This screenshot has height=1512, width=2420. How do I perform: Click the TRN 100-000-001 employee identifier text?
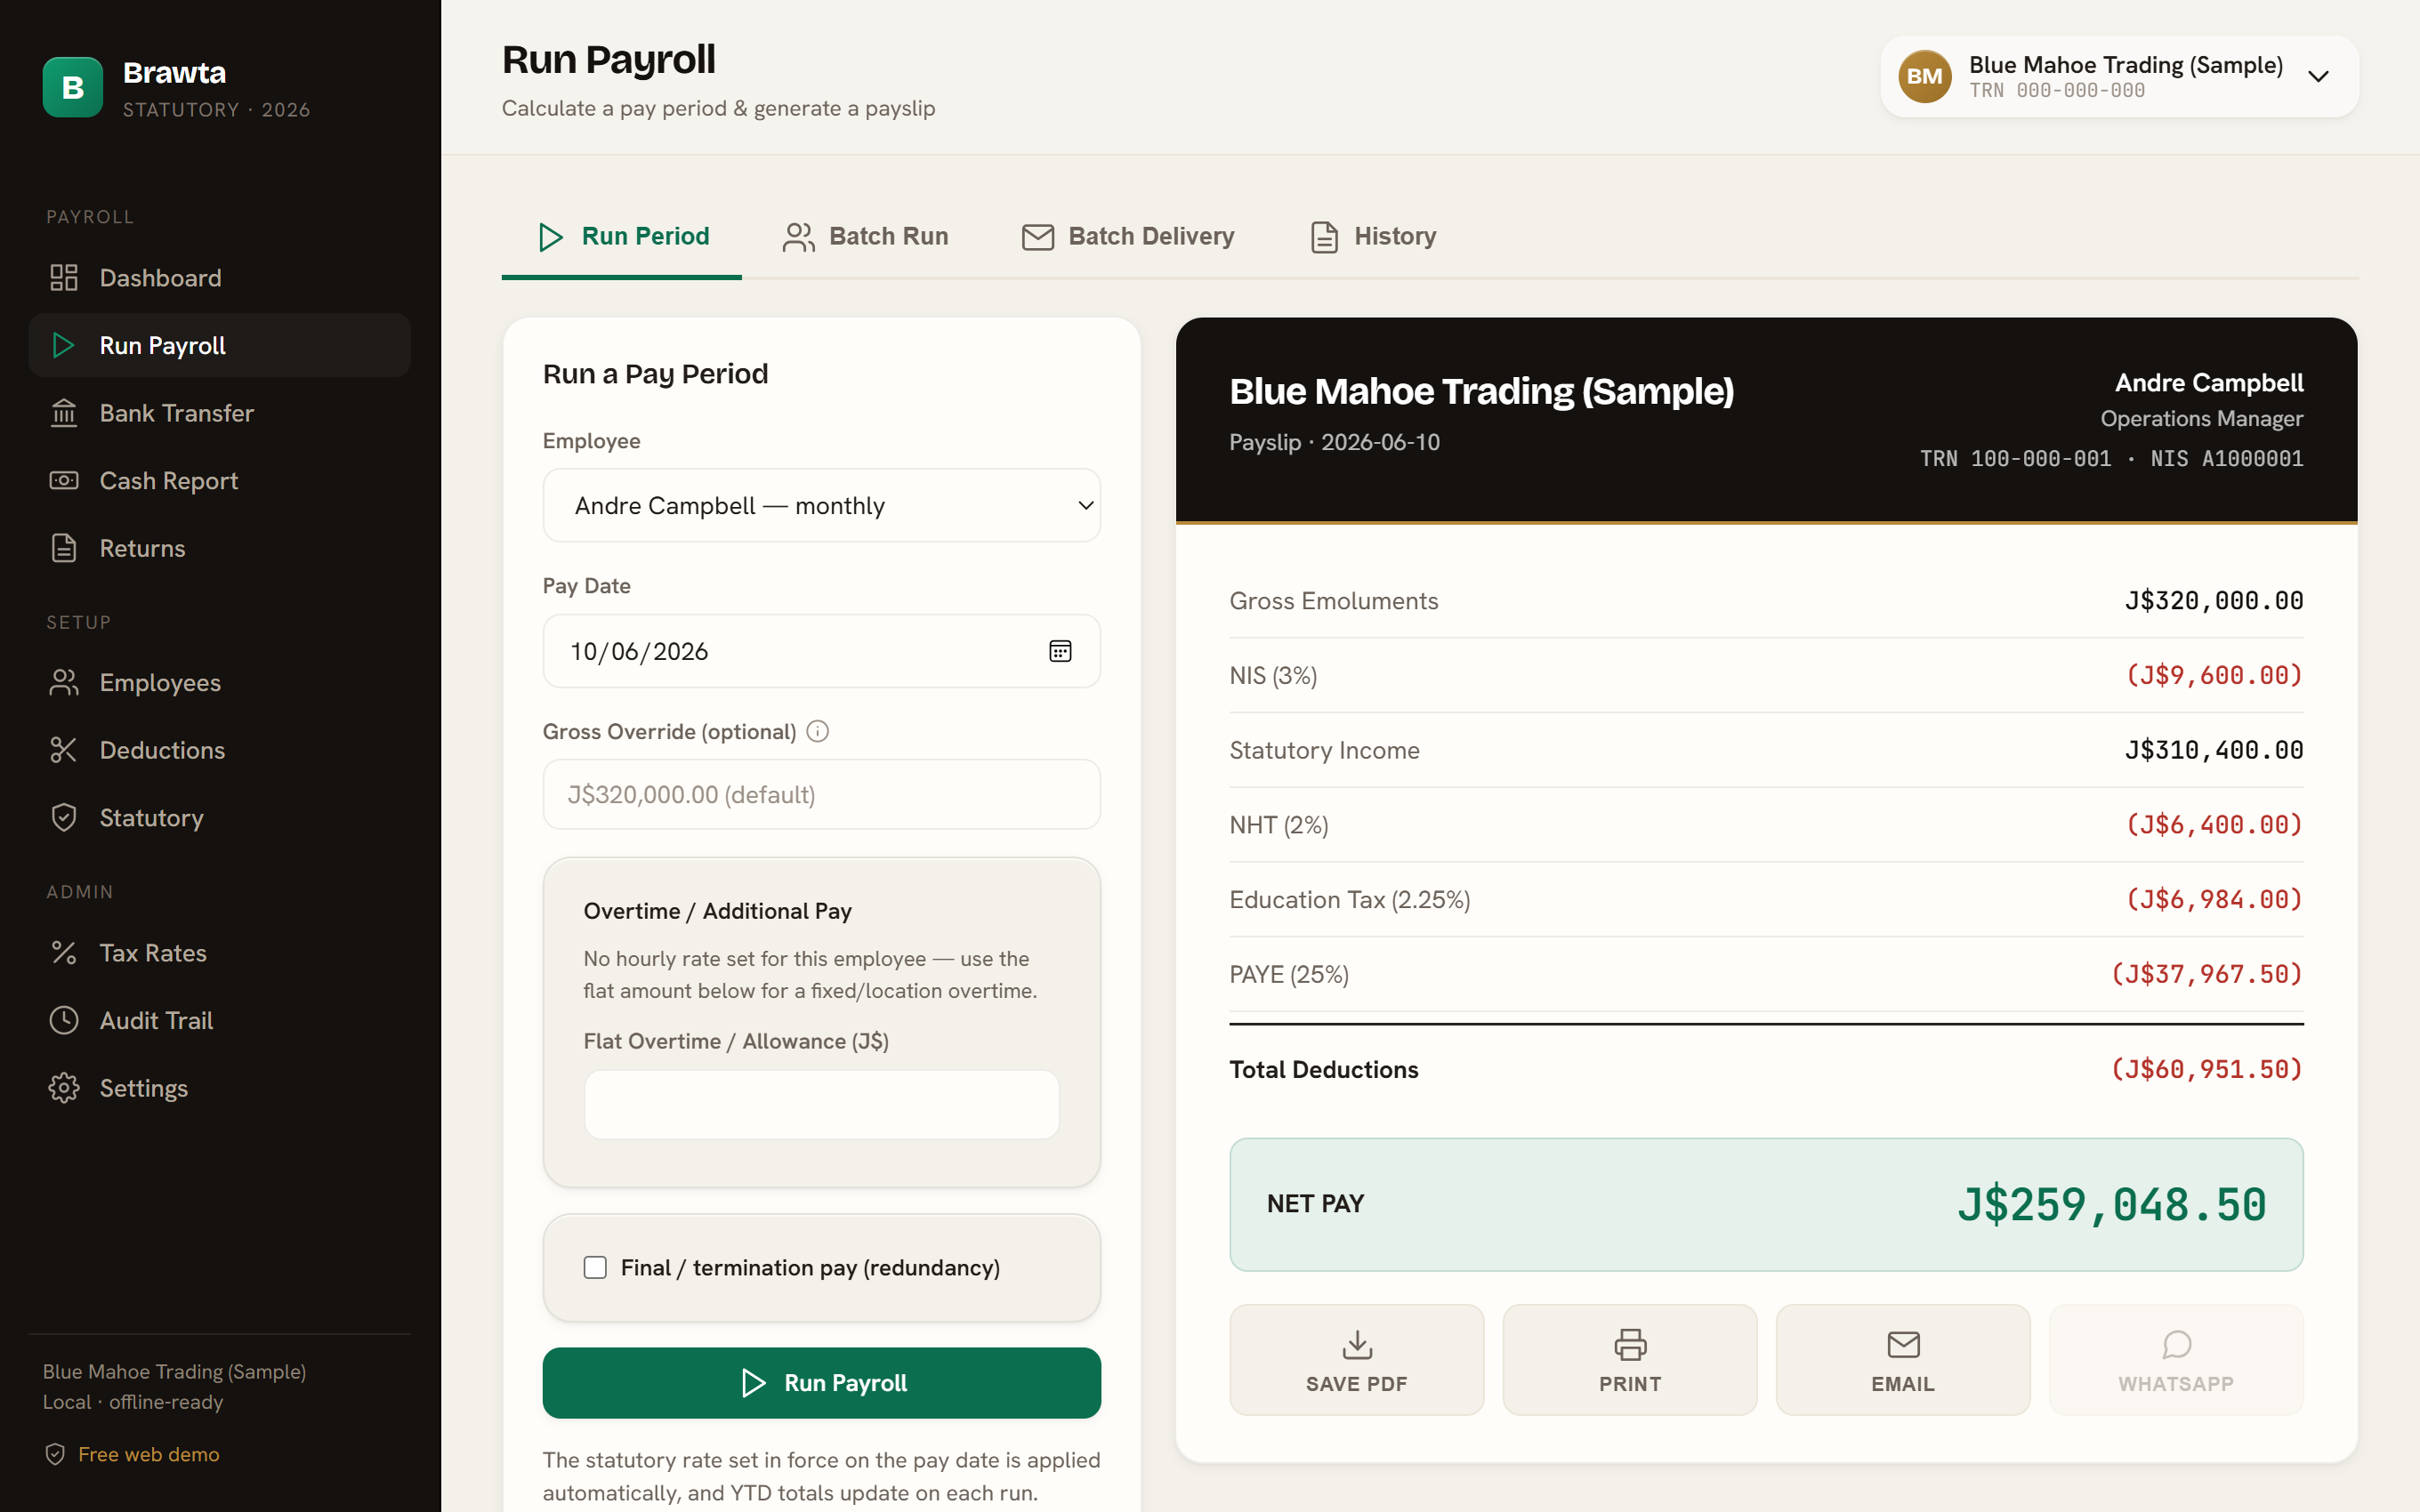(x=2015, y=458)
